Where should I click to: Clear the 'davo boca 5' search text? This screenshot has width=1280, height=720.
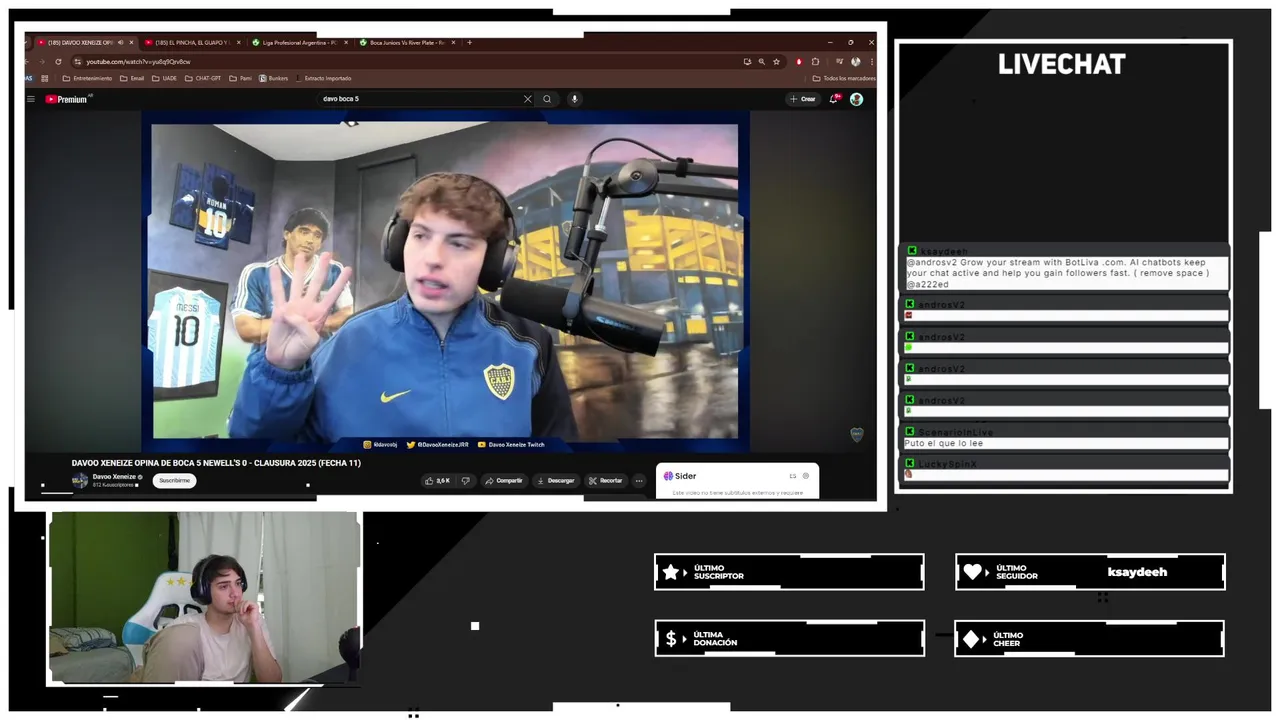click(527, 99)
